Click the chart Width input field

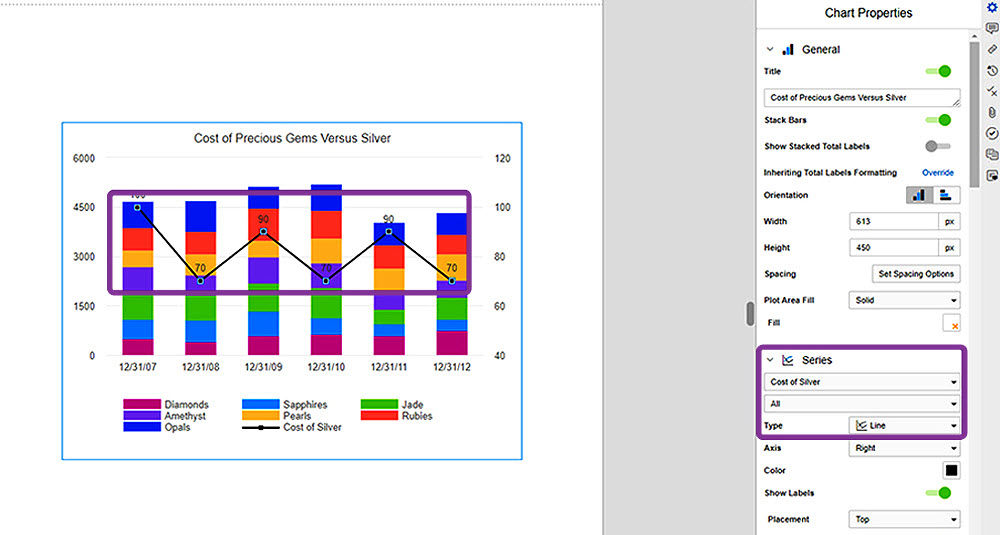pyautogui.click(x=893, y=222)
